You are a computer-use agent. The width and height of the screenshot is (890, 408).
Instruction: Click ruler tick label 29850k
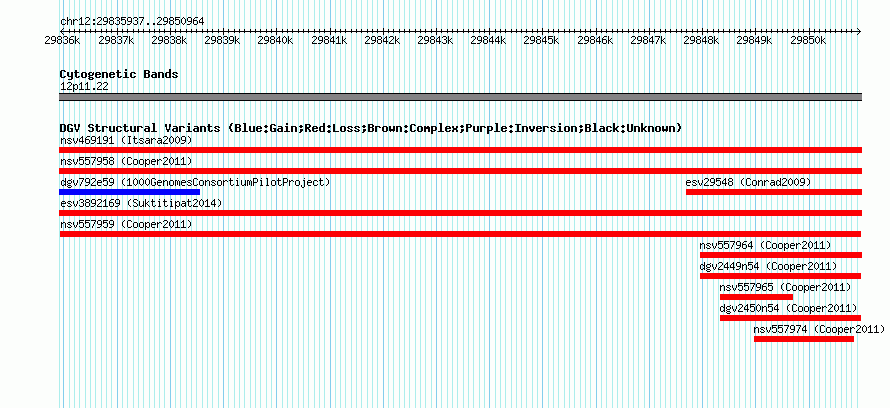[808, 40]
